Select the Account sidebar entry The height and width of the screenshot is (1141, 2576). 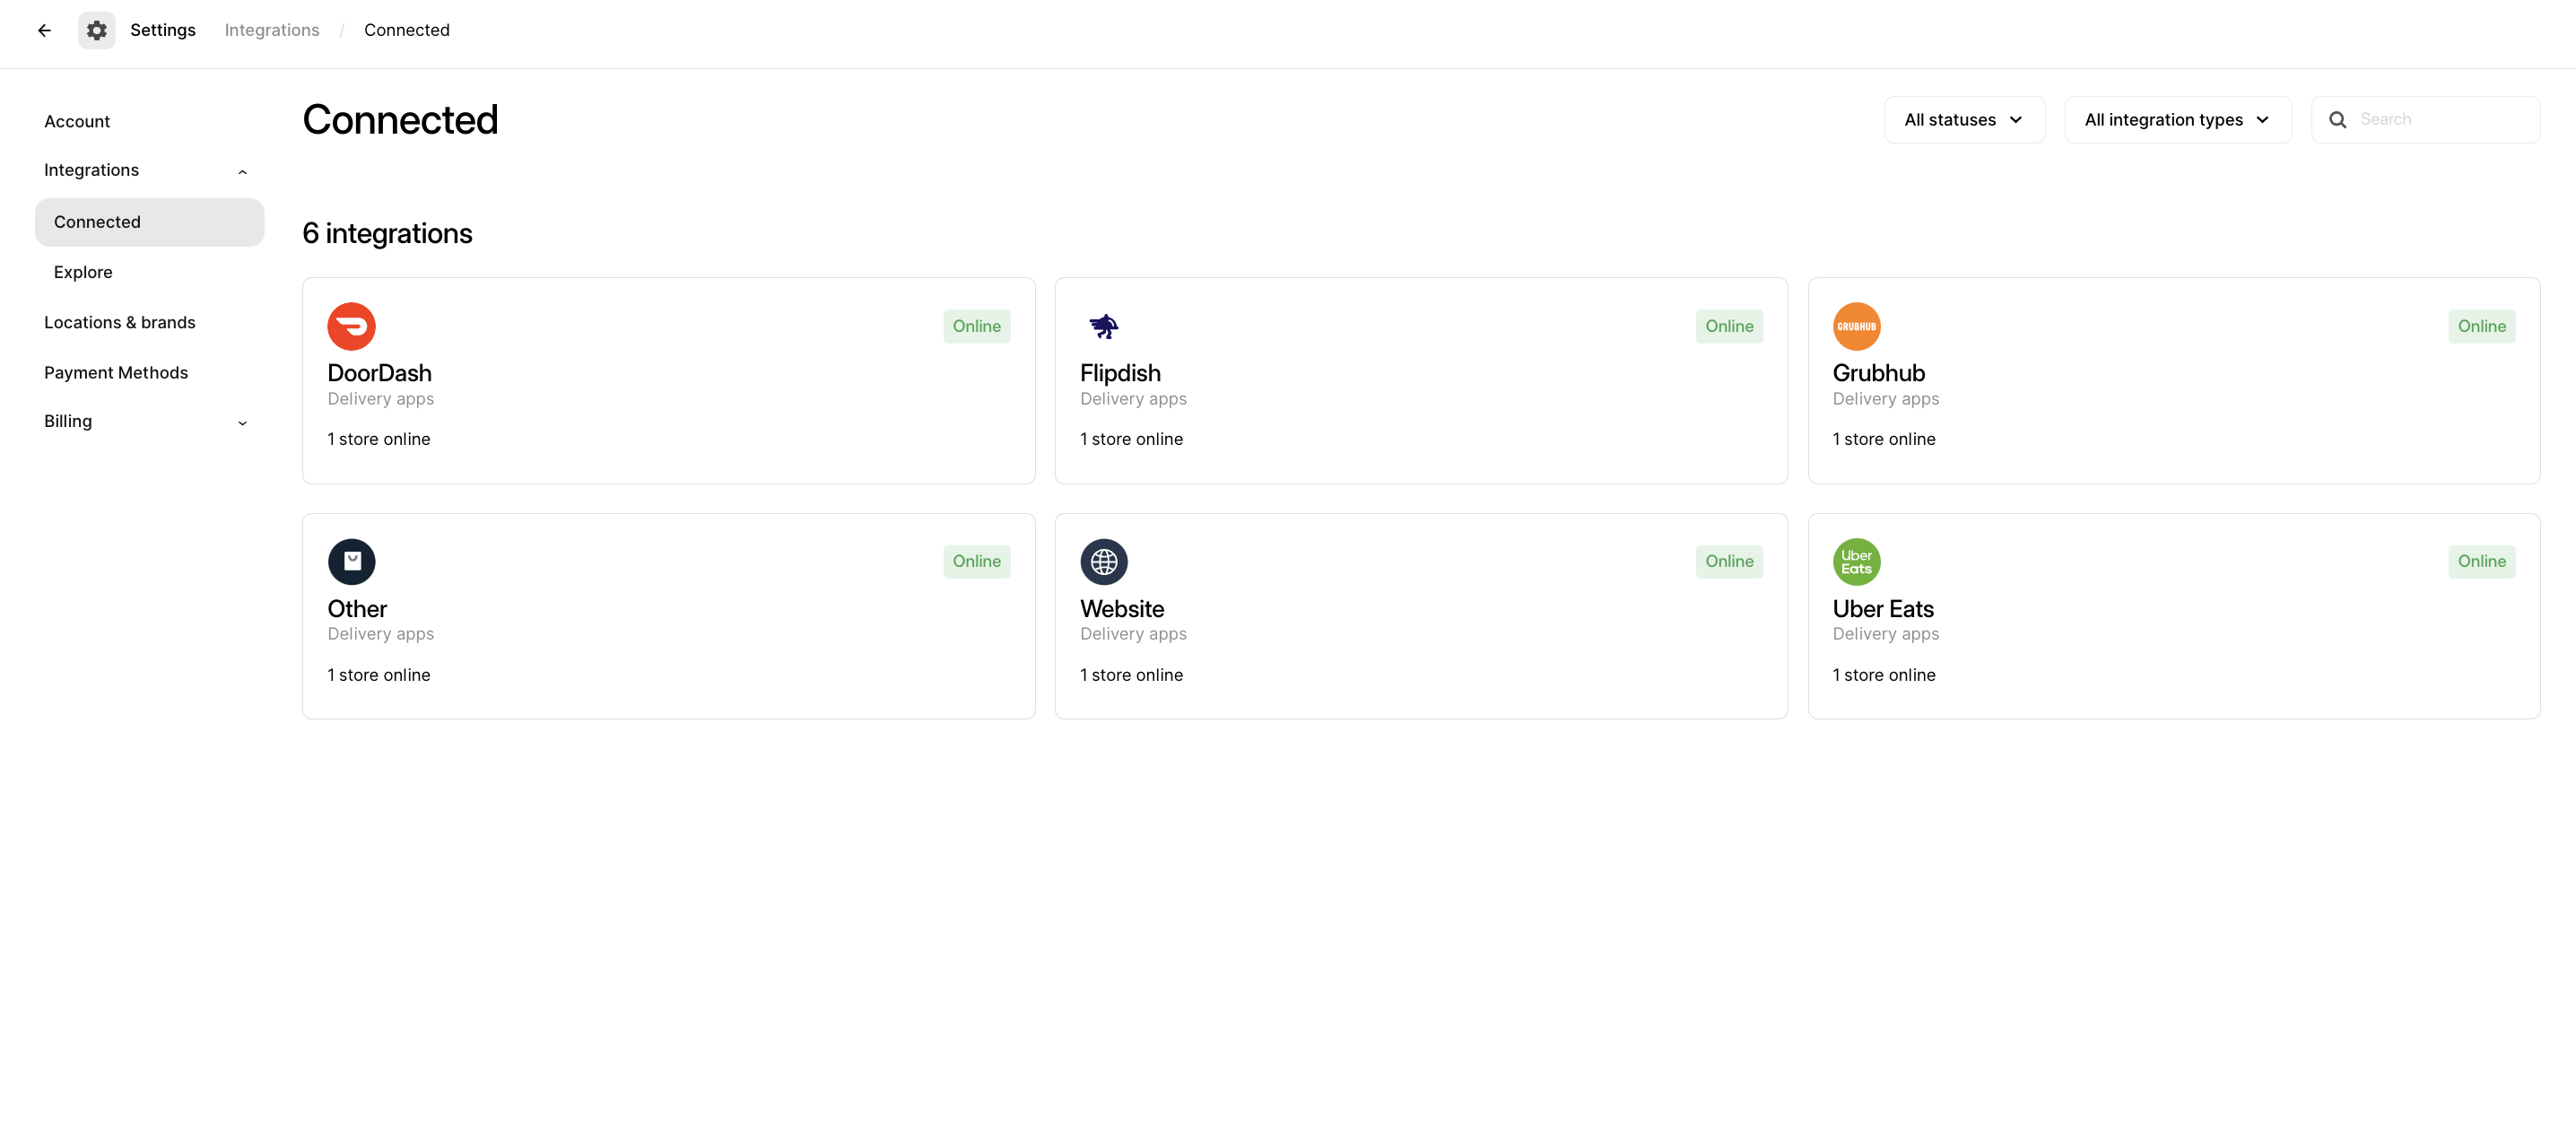click(x=77, y=121)
